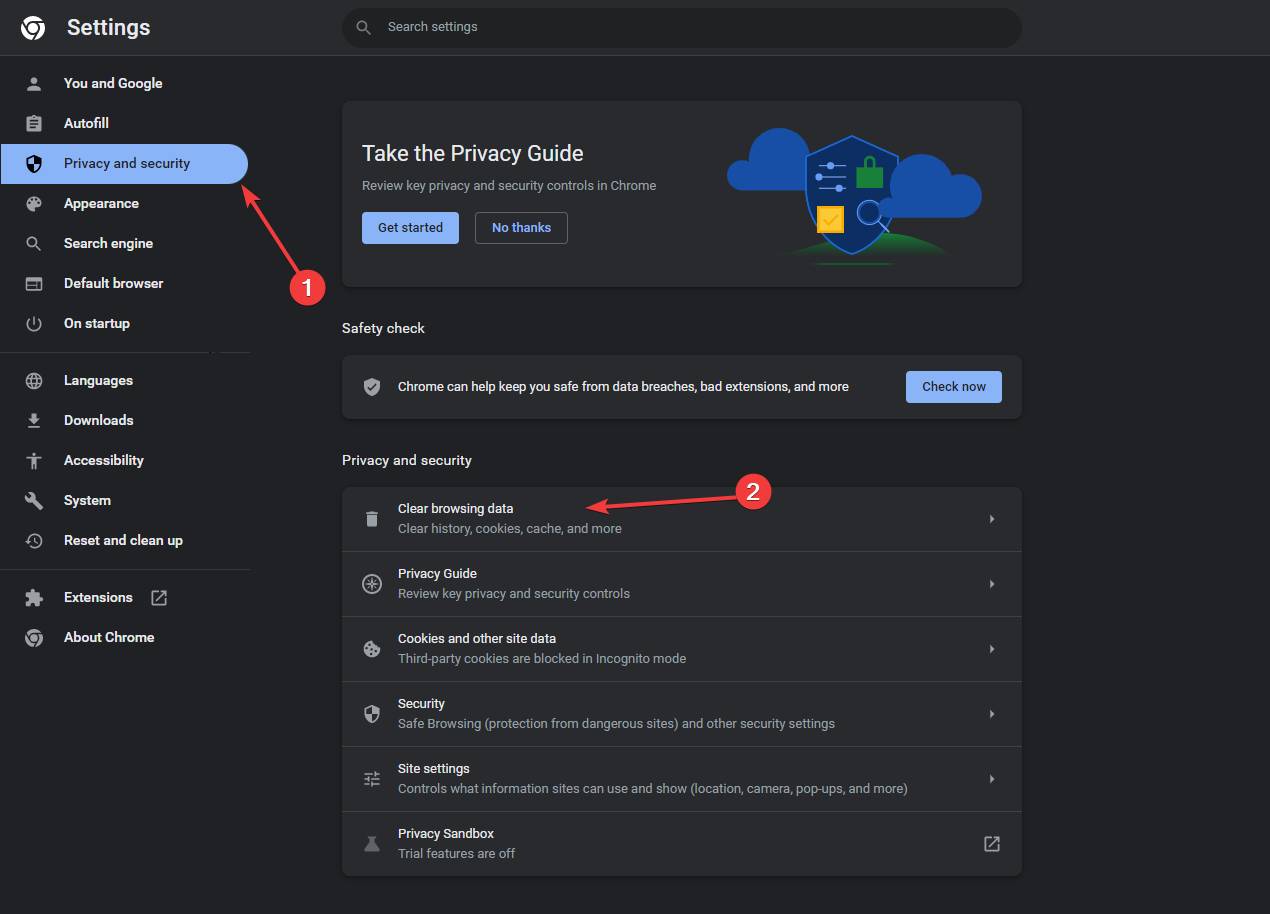Select Reset and clean up in the sidebar
Viewport: 1270px width, 914px height.
[x=122, y=540]
